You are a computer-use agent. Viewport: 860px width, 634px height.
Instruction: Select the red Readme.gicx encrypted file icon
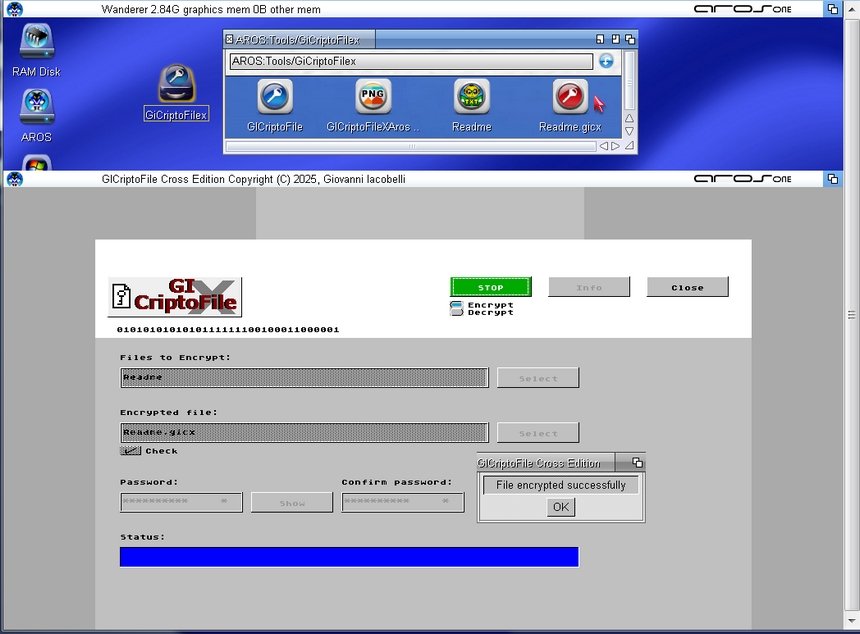click(x=570, y=105)
